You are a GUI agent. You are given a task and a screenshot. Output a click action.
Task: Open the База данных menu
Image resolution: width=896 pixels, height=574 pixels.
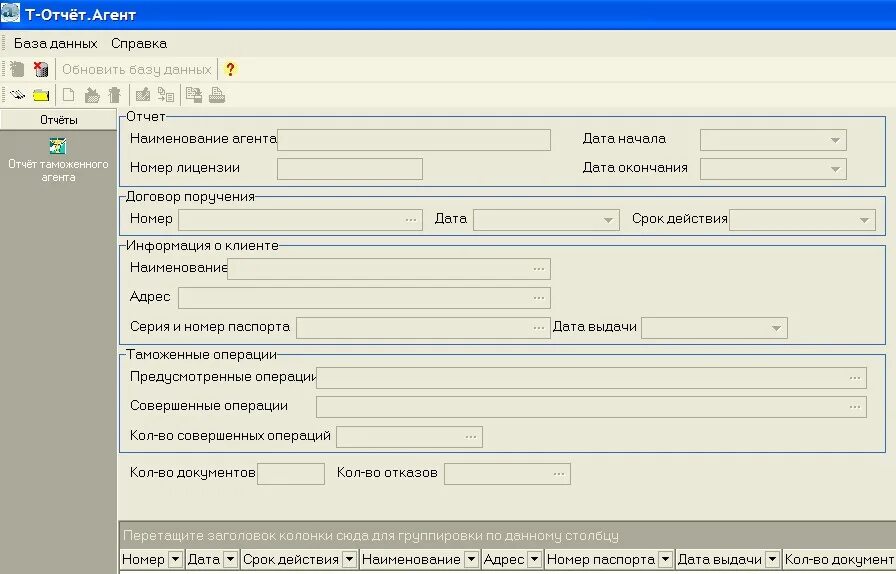tap(55, 43)
